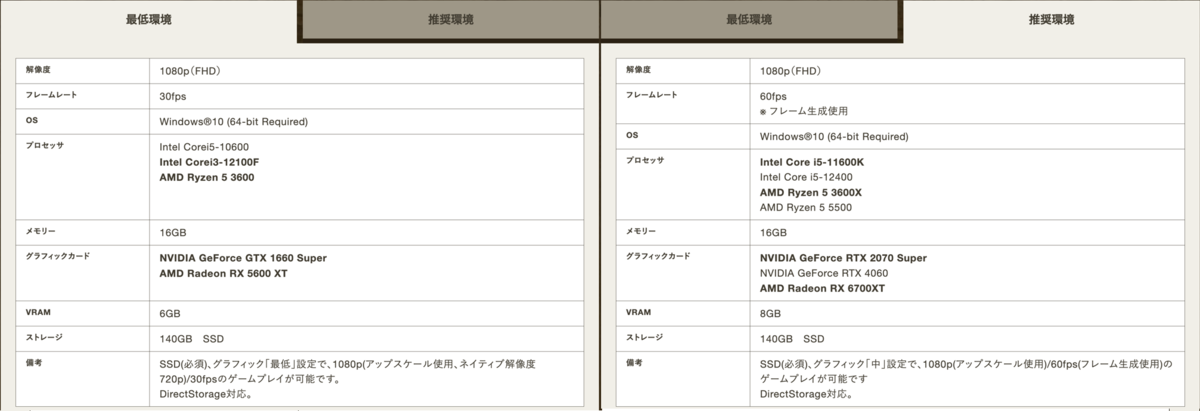Click the AMD Ryzen 5 5500 entry

(806, 207)
